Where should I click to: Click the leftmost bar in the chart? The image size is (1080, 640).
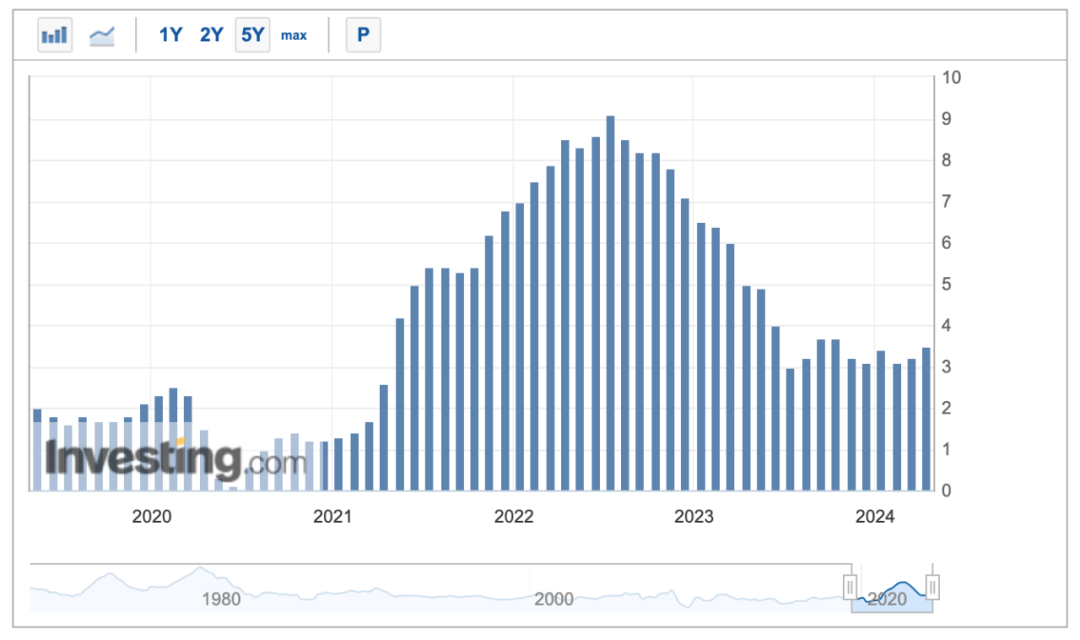pyautogui.click(x=37, y=450)
